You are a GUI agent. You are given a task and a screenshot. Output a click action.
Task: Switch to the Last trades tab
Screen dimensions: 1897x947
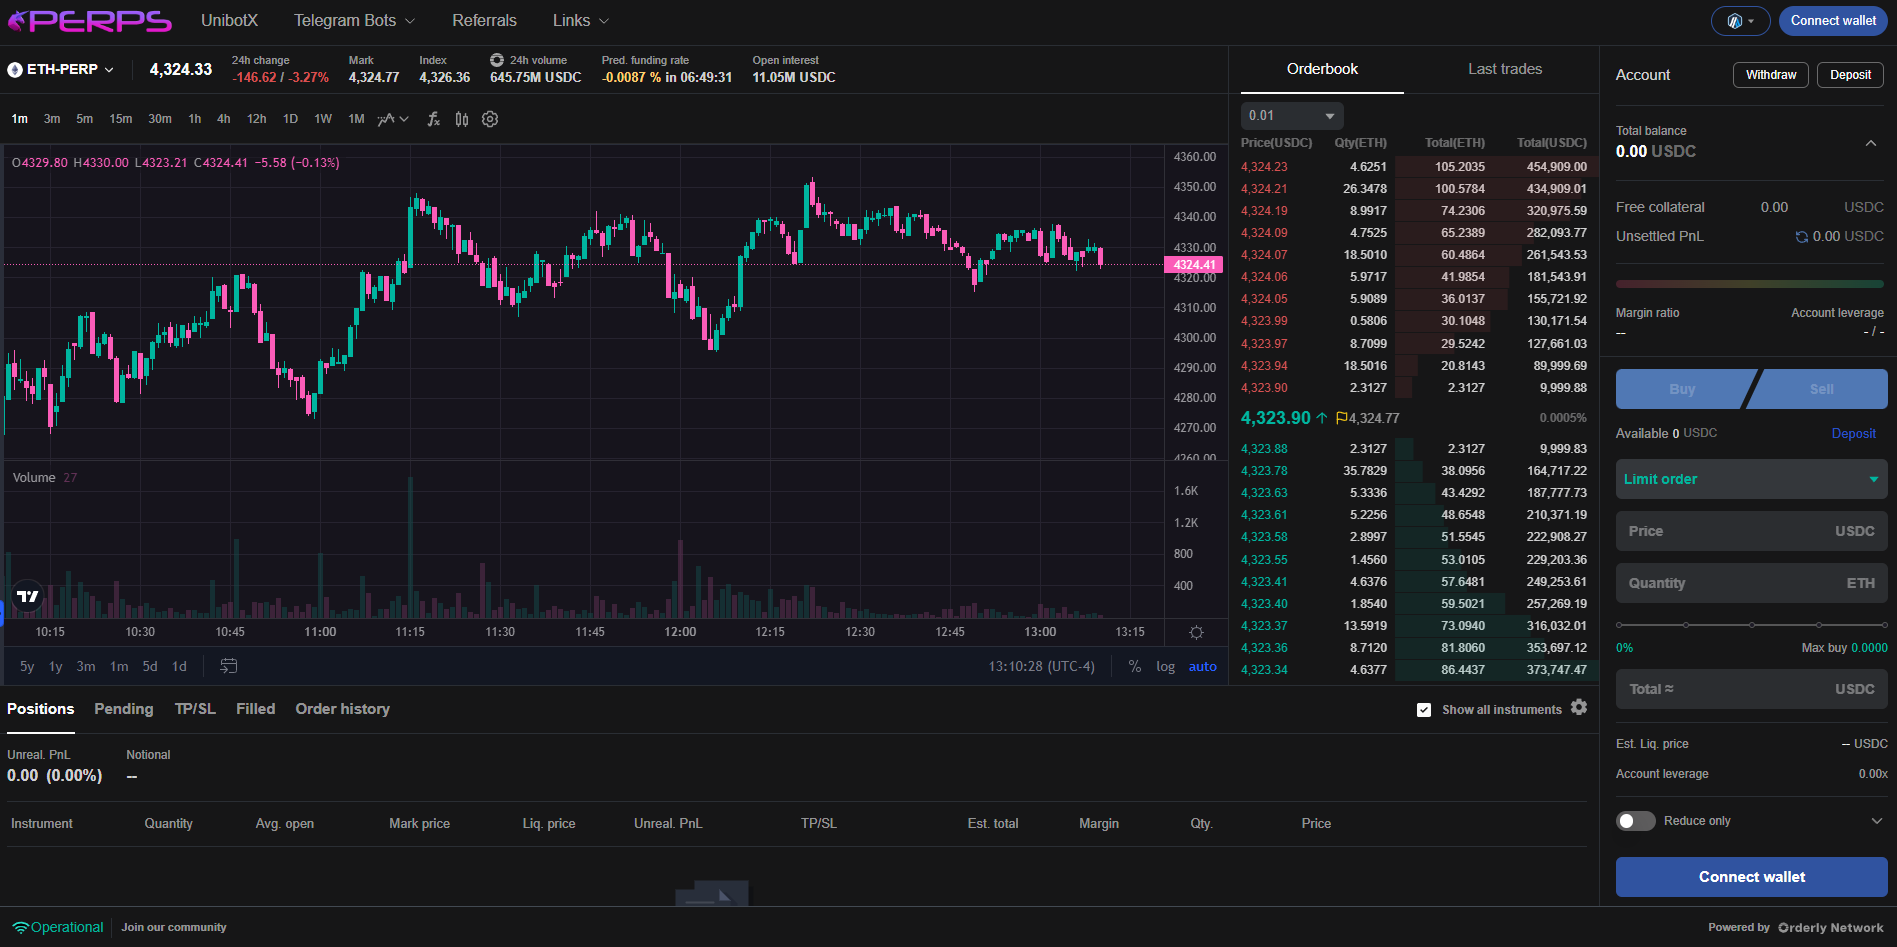click(x=1504, y=69)
